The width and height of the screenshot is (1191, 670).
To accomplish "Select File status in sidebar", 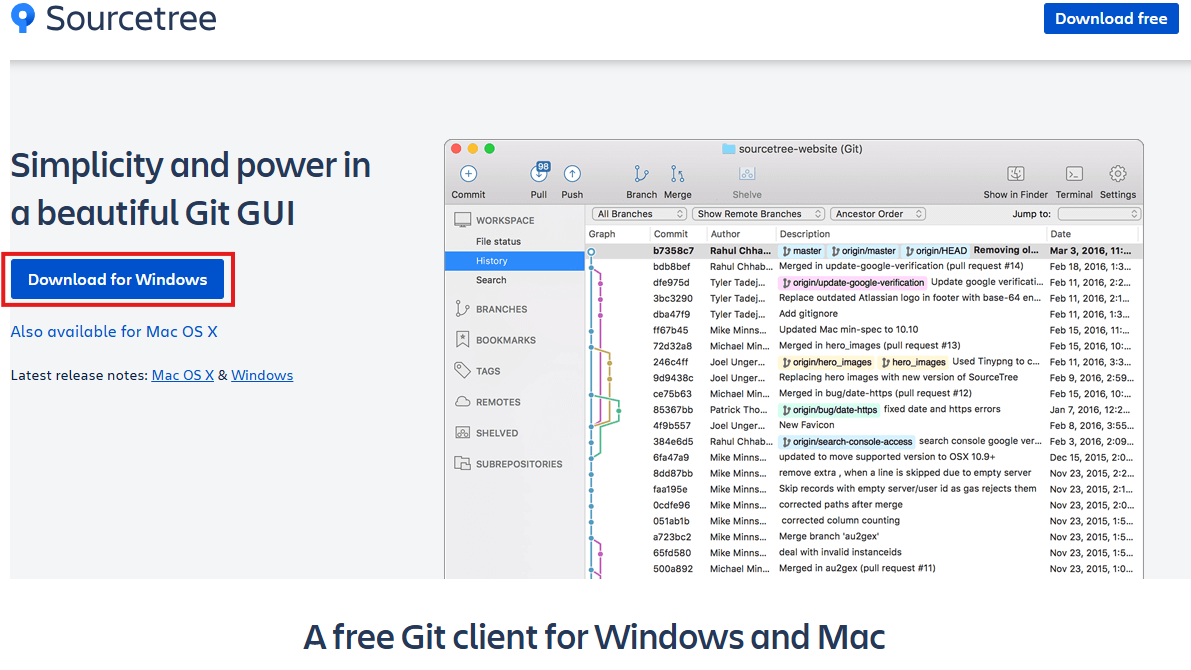I will click(x=498, y=242).
